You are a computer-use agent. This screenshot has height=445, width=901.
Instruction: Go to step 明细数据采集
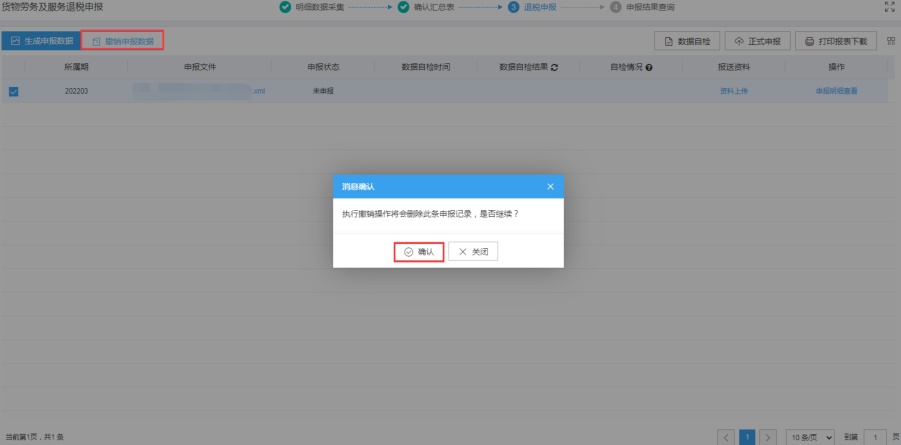(311, 7)
